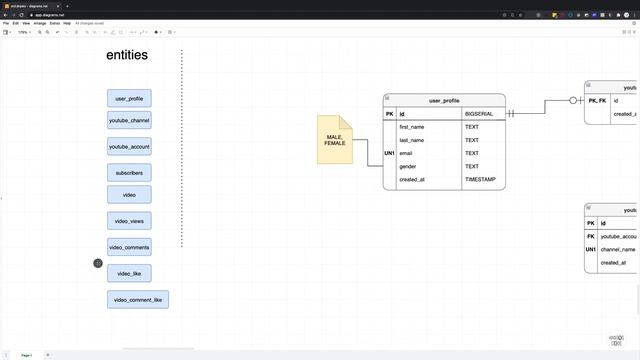The image size is (640, 360).
Task: Open the connection style dropdown
Action: 133,32
